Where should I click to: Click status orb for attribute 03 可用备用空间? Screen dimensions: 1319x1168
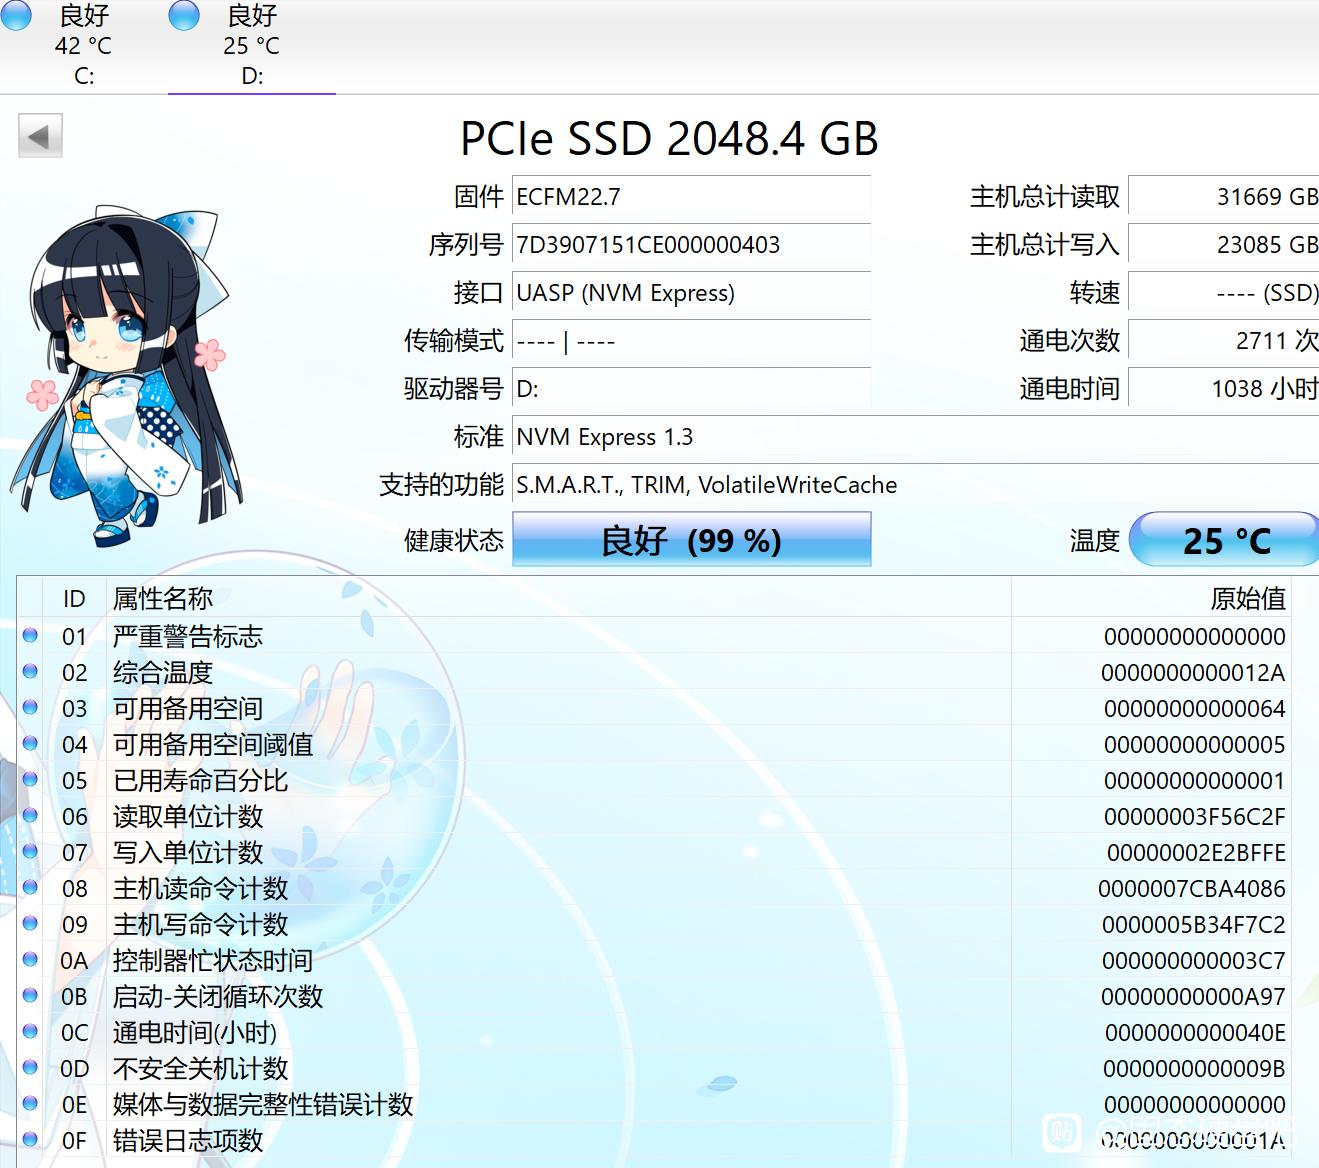[x=30, y=708]
